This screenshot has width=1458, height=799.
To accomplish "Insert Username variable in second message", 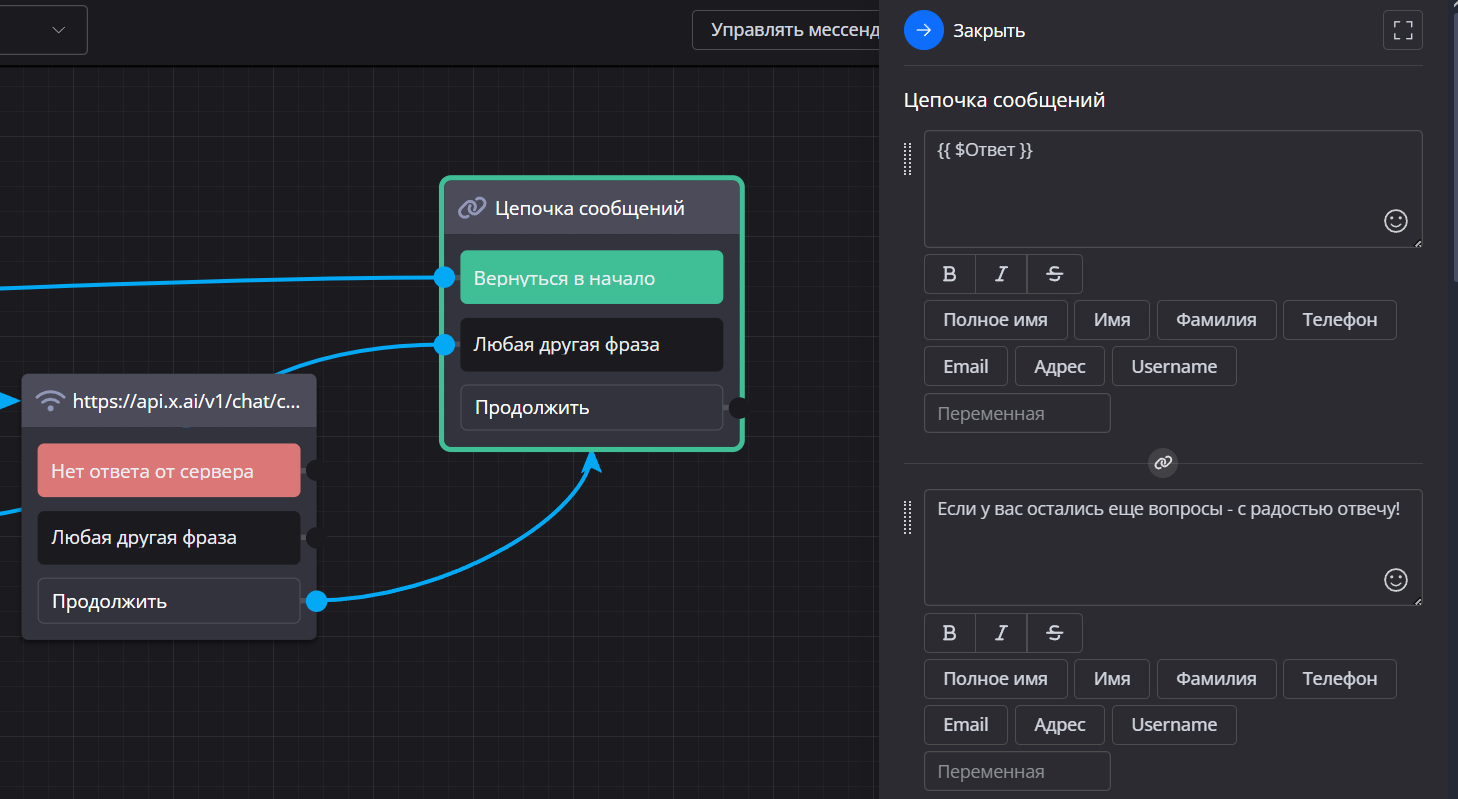I will (x=1173, y=725).
